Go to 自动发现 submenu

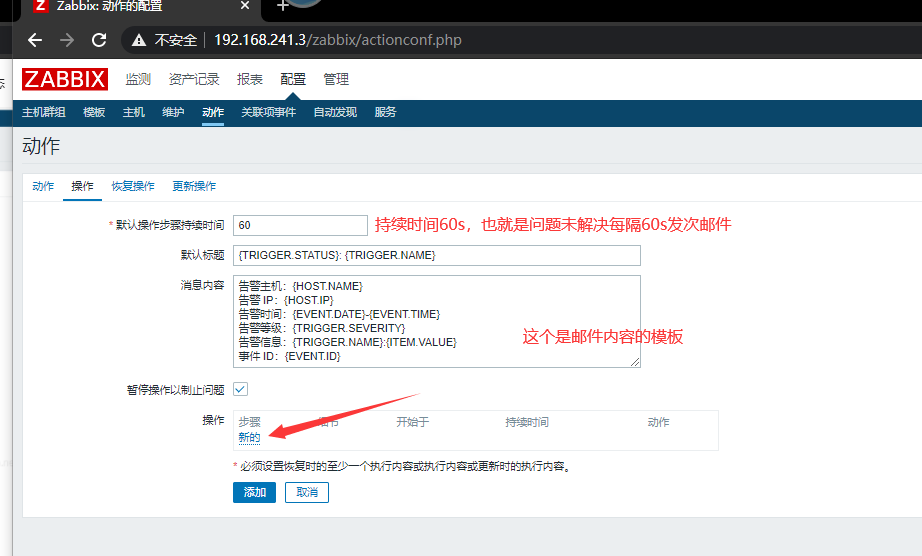(335, 112)
